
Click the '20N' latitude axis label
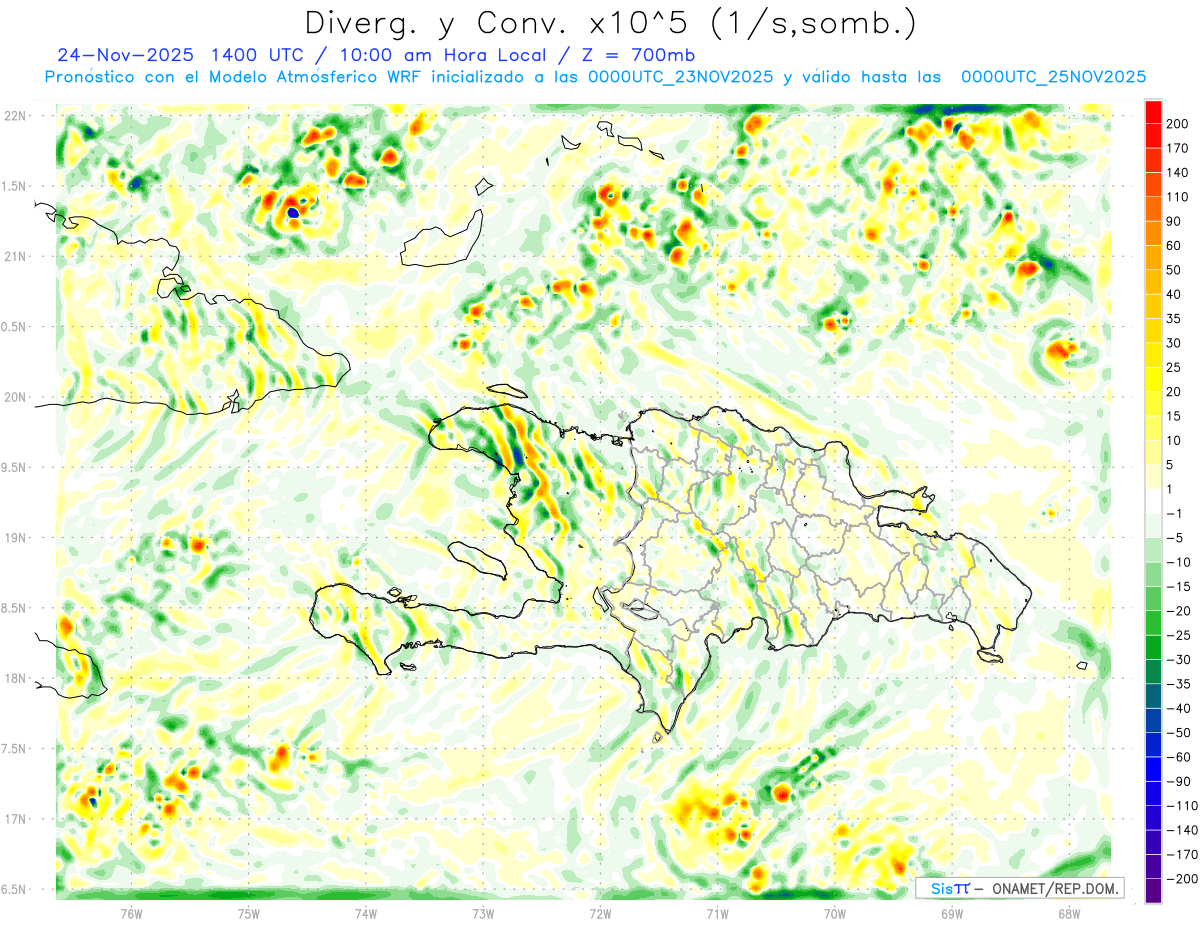tap(15, 397)
